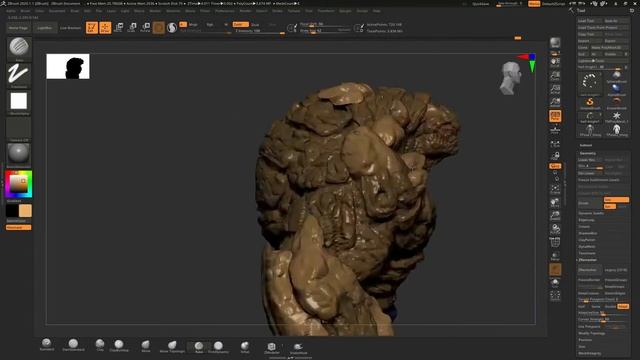The height and width of the screenshot is (360, 640).
Task: Open the Alpha selector square
Action: click(19, 102)
